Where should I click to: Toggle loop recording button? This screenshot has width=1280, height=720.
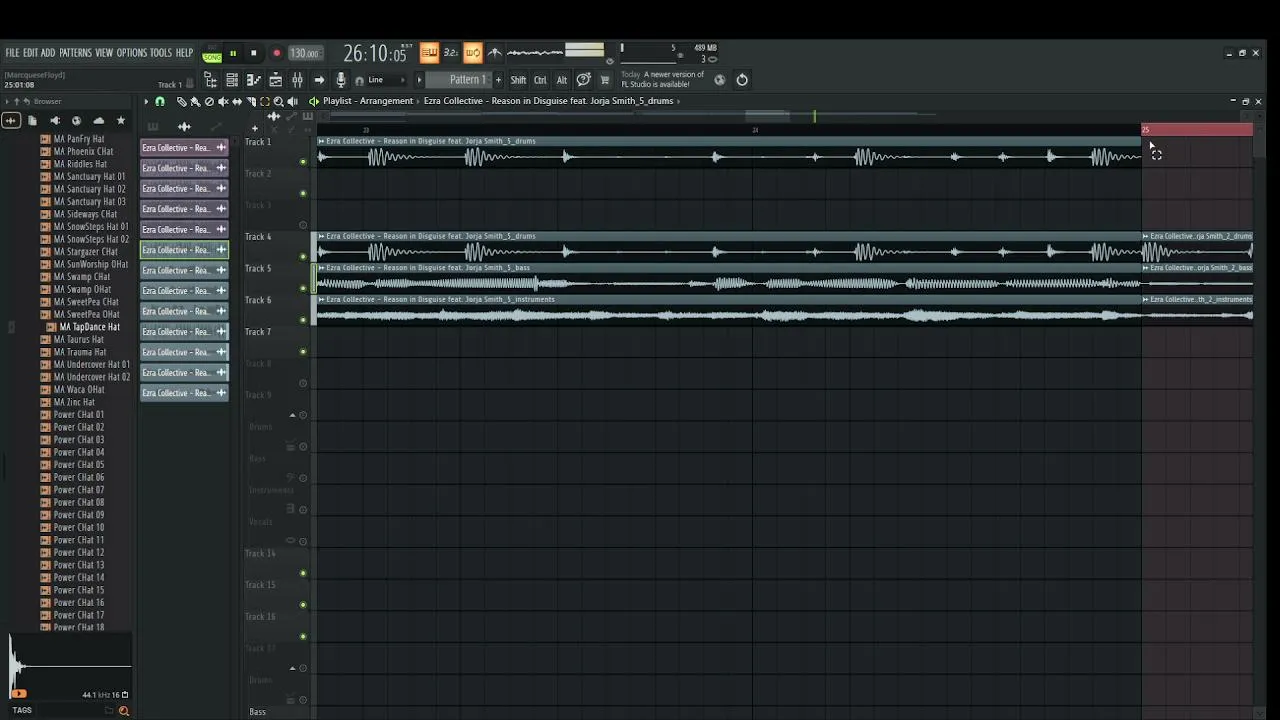[x=473, y=53]
